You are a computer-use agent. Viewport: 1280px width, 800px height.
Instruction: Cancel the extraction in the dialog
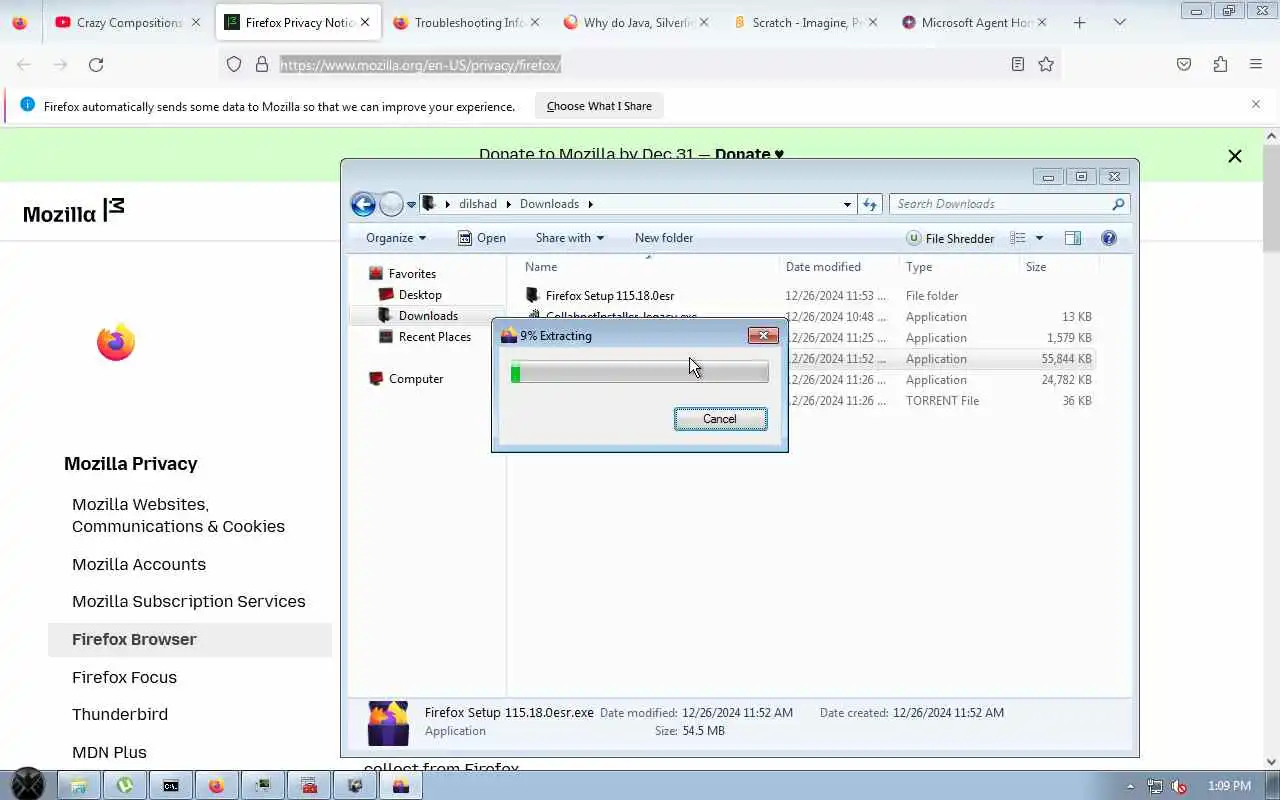click(x=720, y=419)
